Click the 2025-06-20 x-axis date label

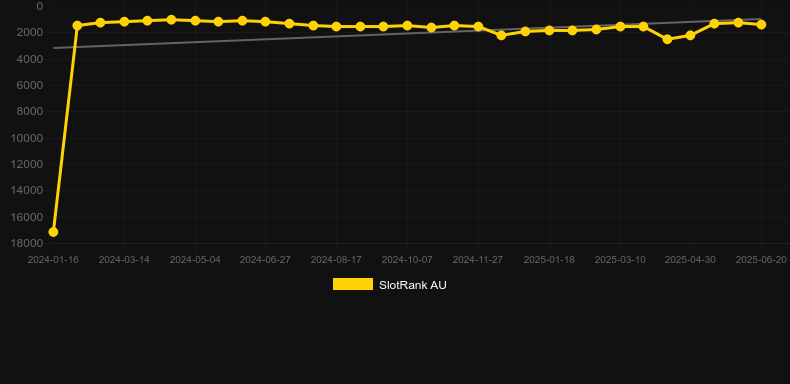[x=761, y=260]
